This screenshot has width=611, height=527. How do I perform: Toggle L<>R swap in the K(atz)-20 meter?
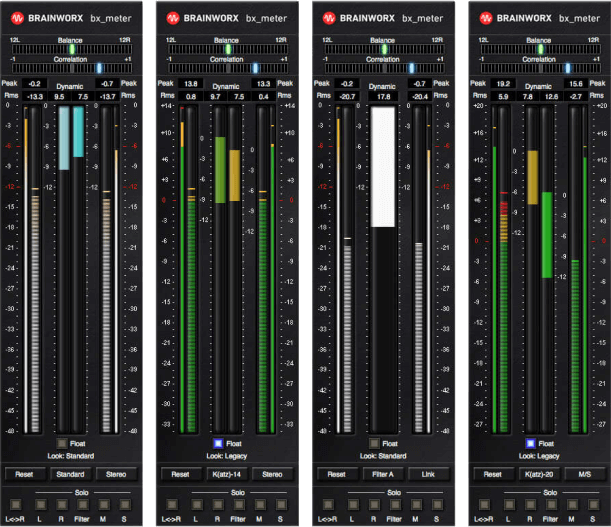coord(484,504)
